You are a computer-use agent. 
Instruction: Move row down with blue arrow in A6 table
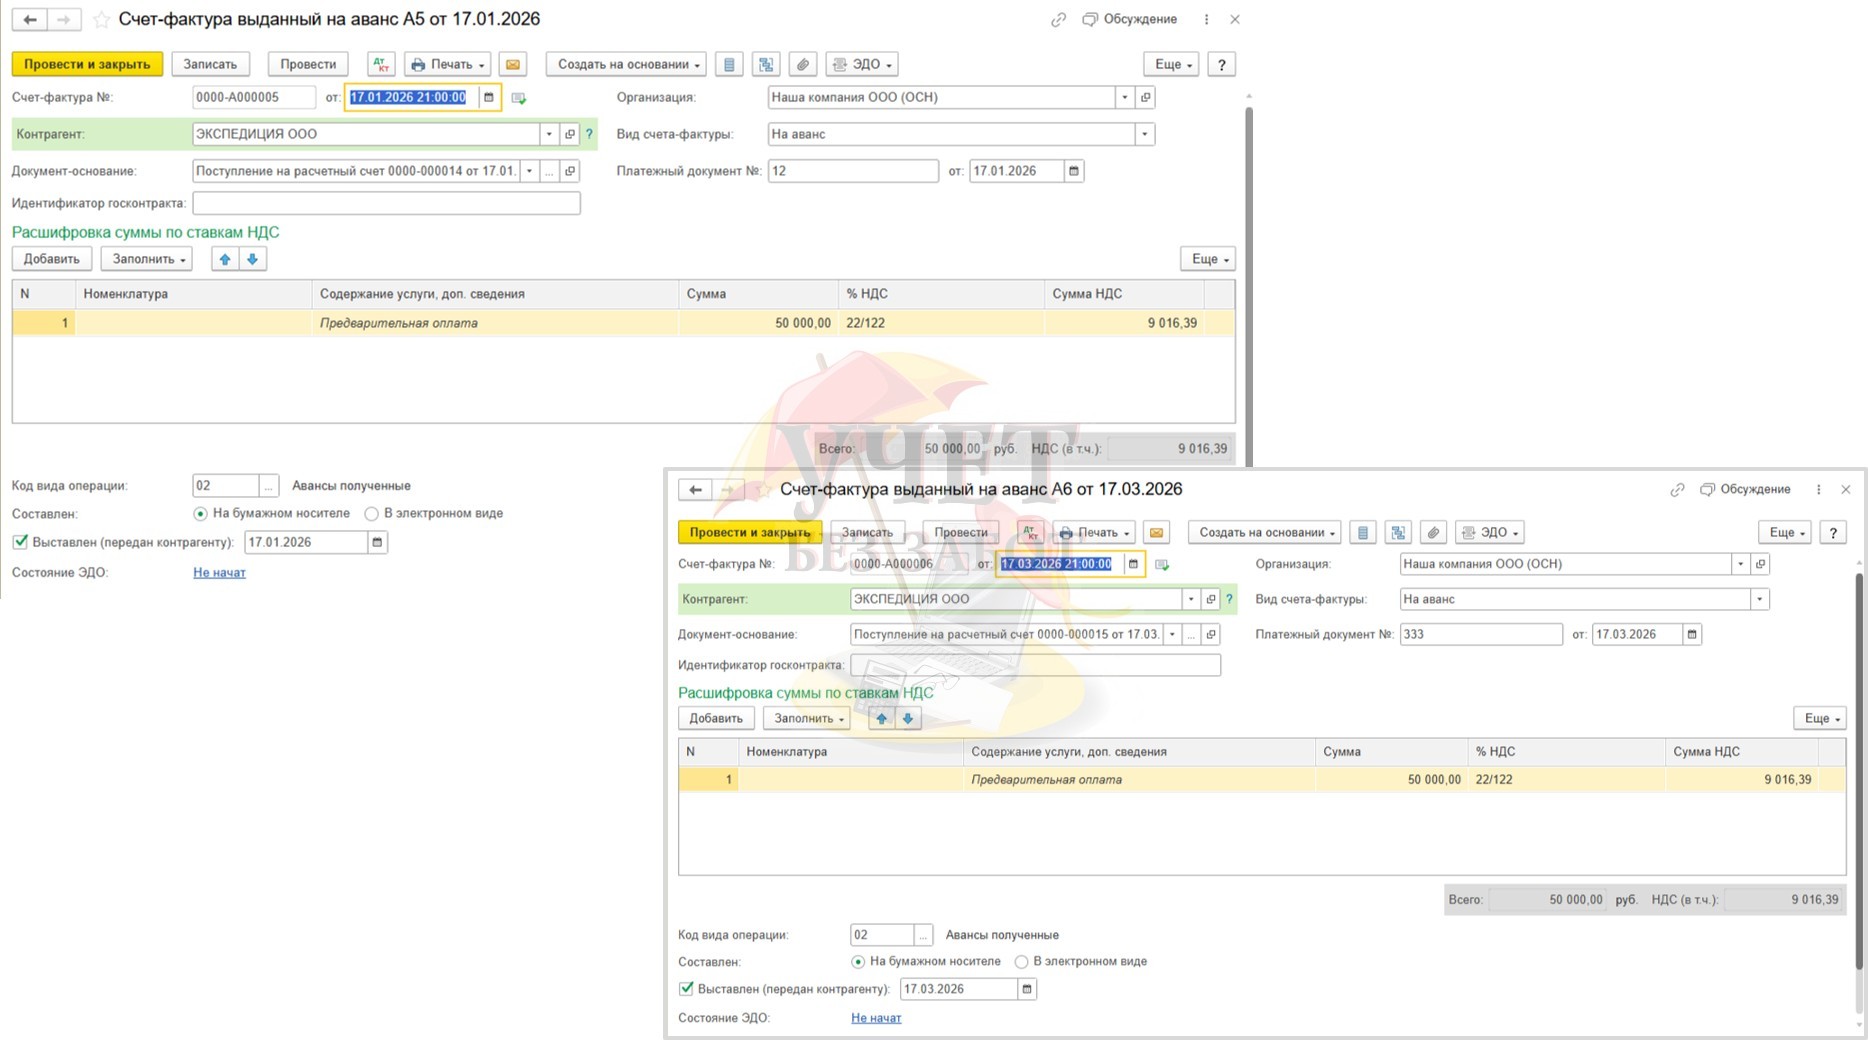pos(908,719)
